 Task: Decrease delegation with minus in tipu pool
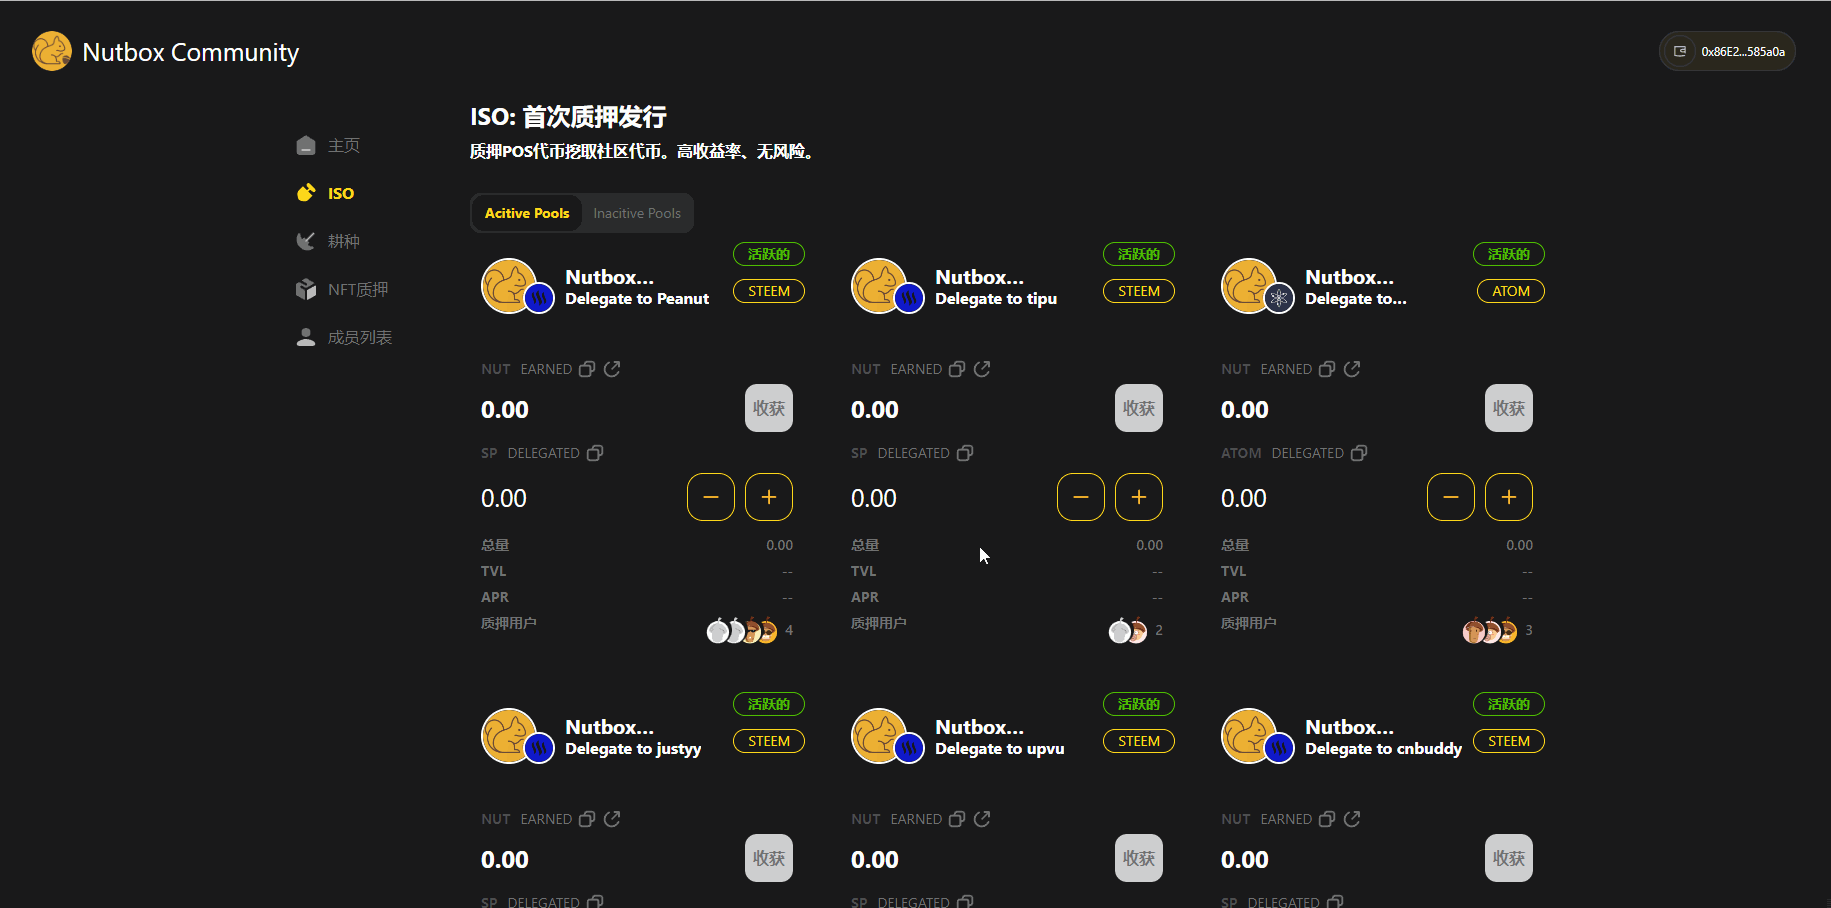coord(1080,497)
